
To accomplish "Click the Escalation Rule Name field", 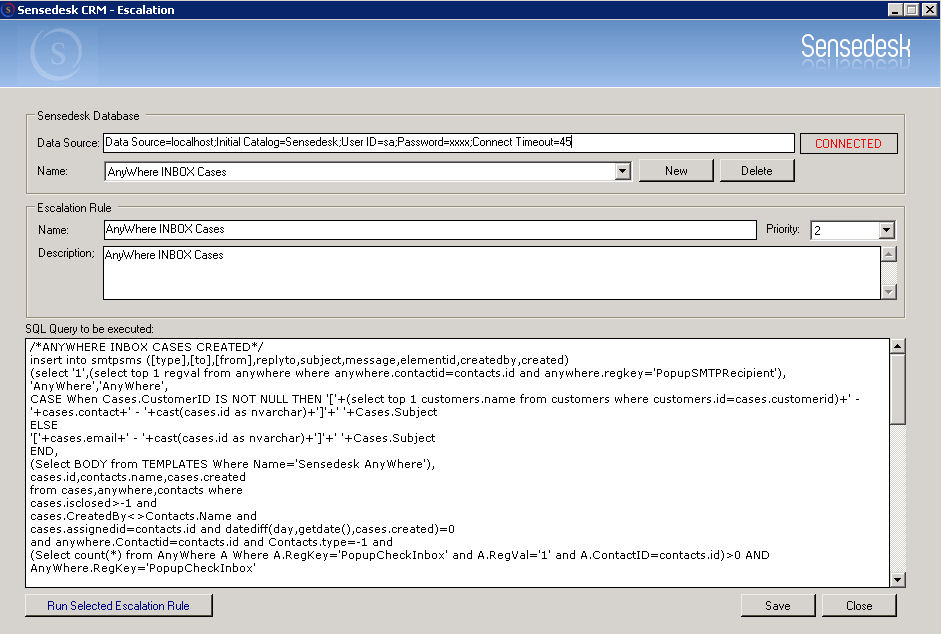I will (x=430, y=229).
